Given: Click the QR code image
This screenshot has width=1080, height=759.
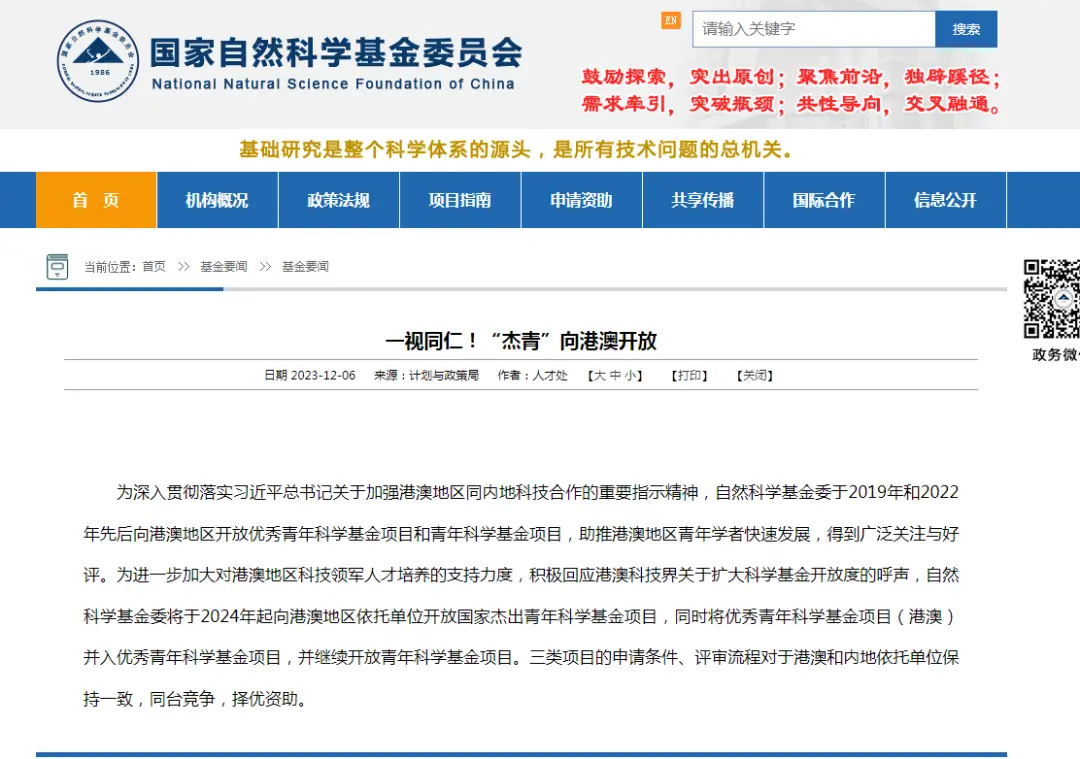Looking at the screenshot, I should pos(1052,299).
